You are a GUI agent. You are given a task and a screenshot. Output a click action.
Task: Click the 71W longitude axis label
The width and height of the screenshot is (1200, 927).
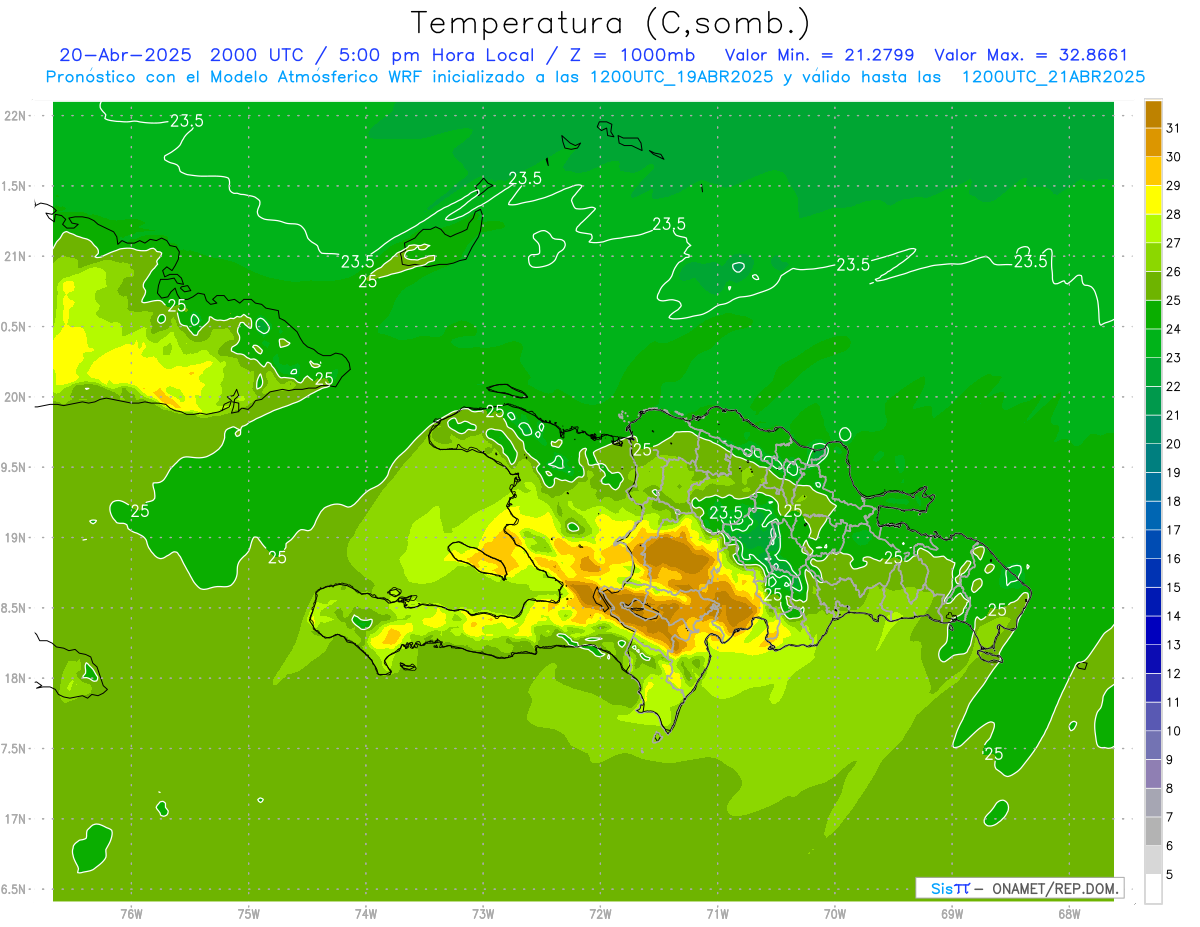[x=717, y=913]
